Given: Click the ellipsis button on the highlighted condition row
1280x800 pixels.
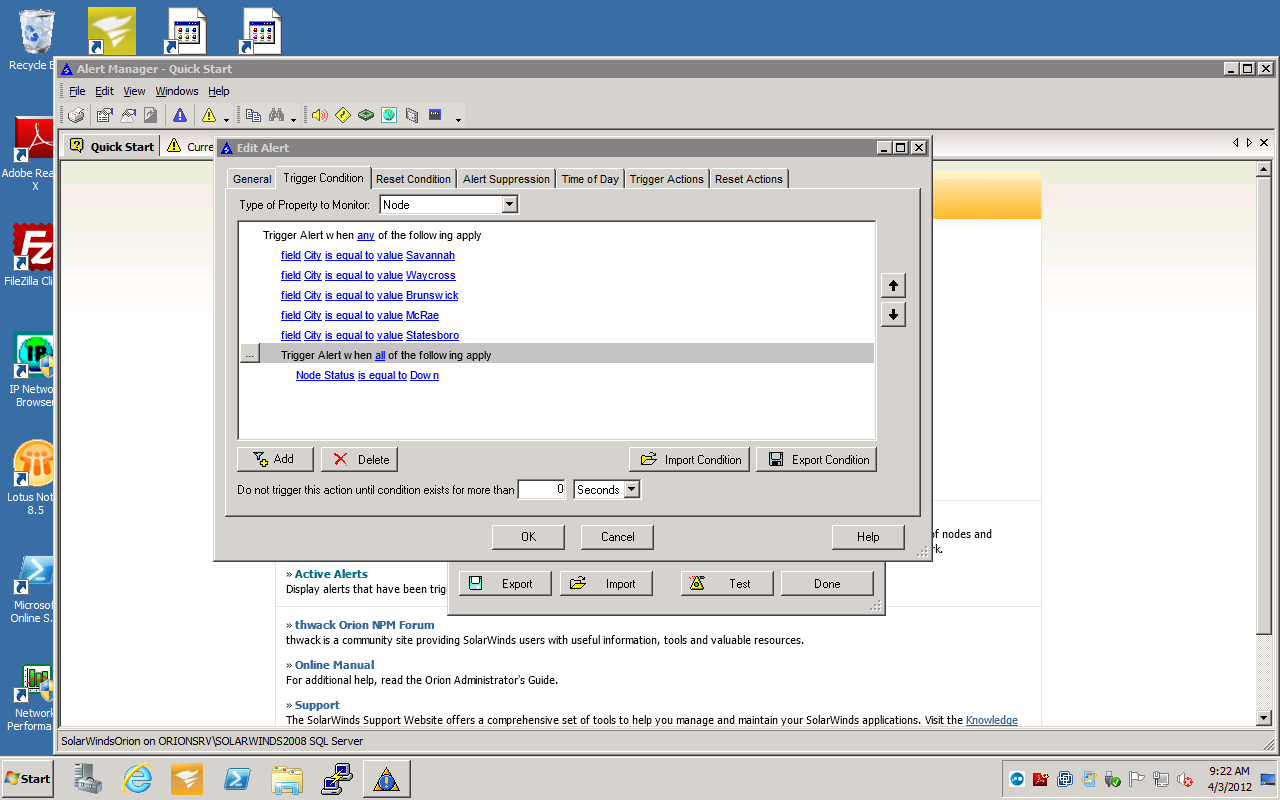Looking at the screenshot, I should [250, 354].
